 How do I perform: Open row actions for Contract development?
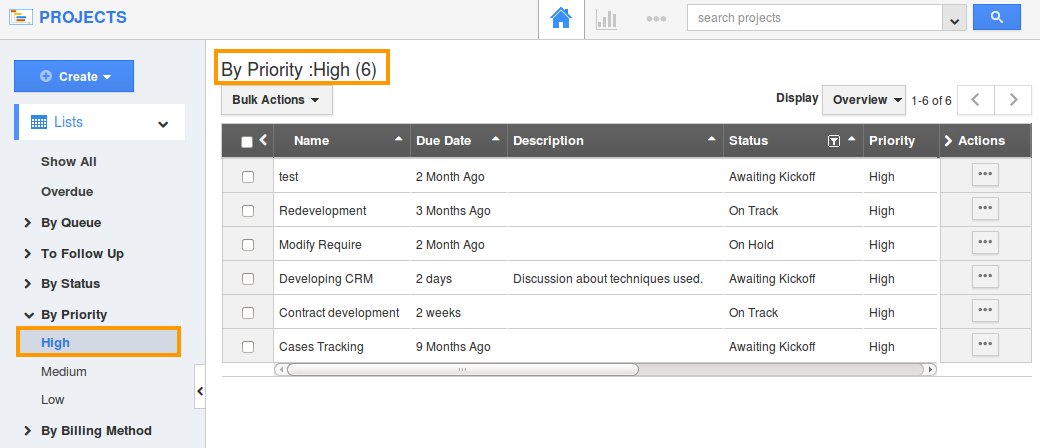985,310
